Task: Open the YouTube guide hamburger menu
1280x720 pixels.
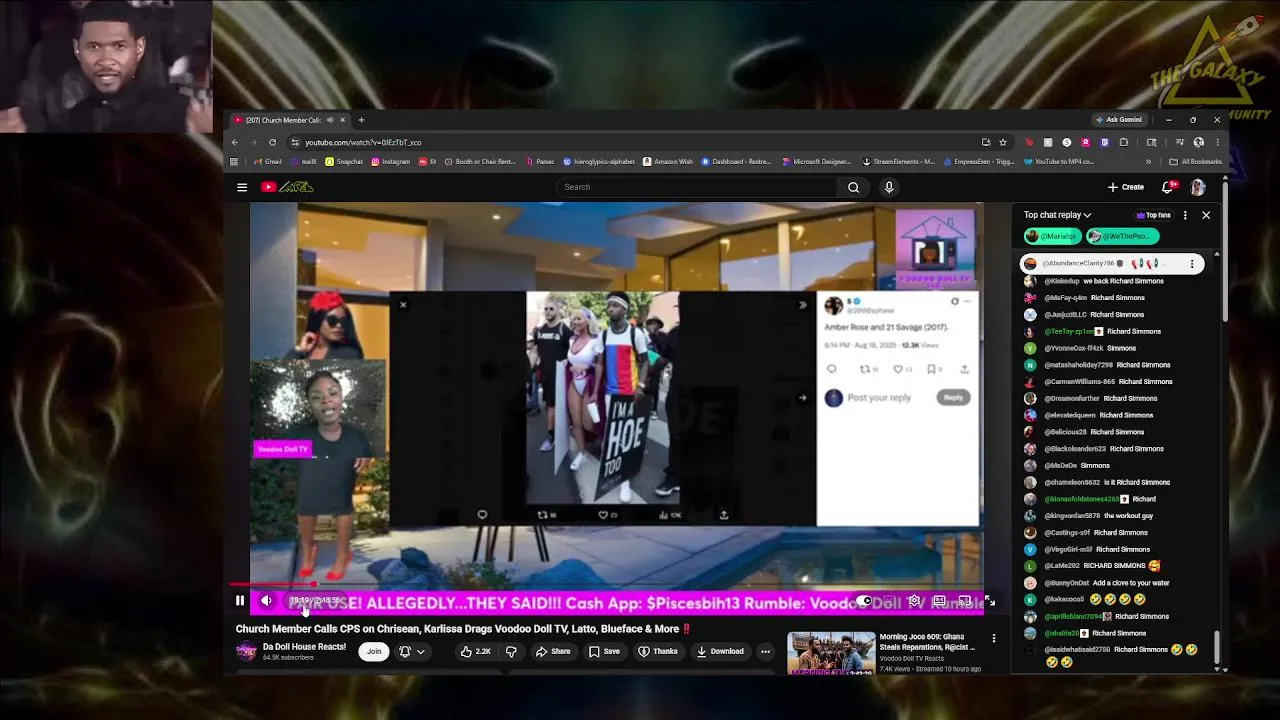Action: (242, 187)
